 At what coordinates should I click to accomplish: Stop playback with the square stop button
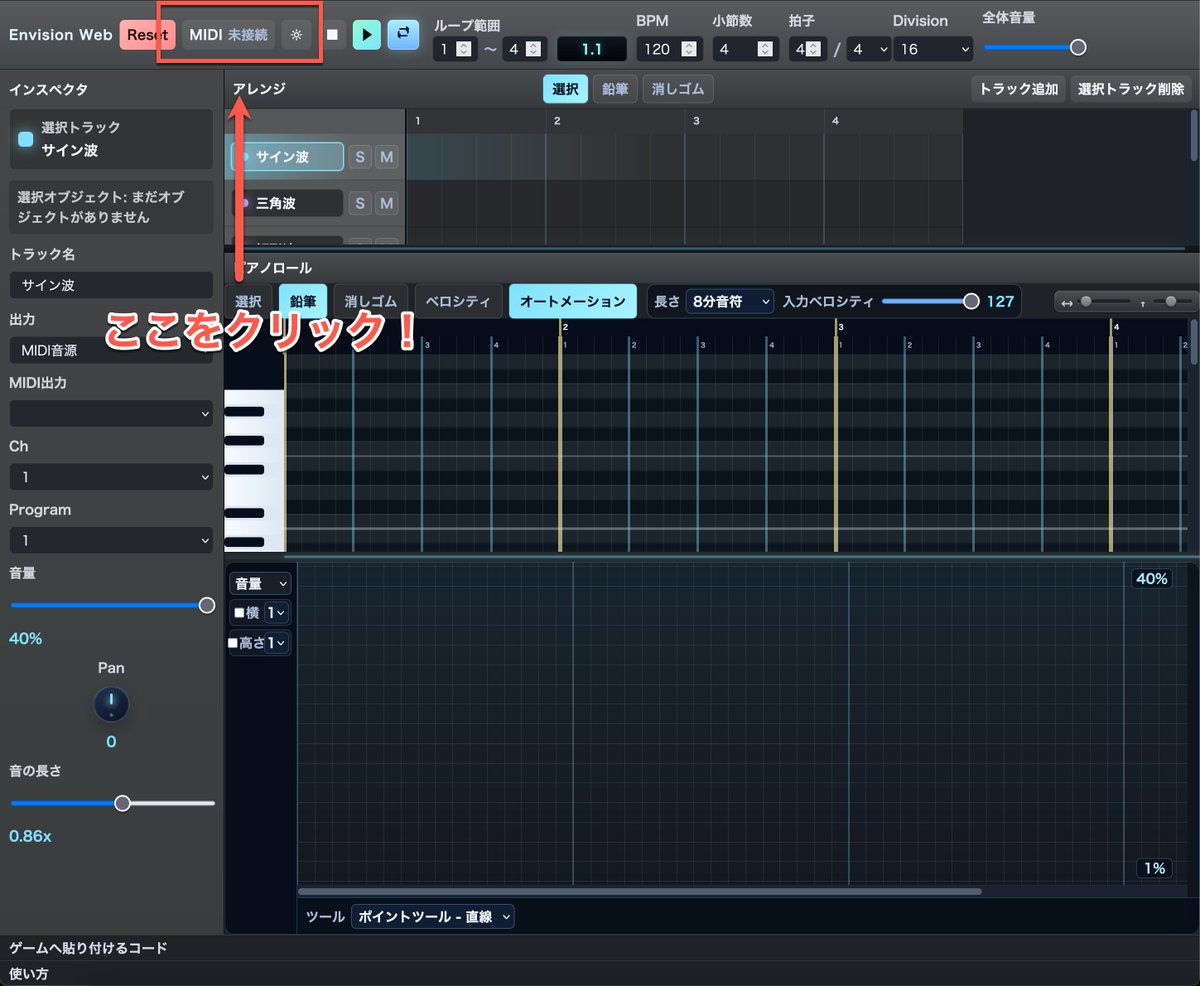332,34
